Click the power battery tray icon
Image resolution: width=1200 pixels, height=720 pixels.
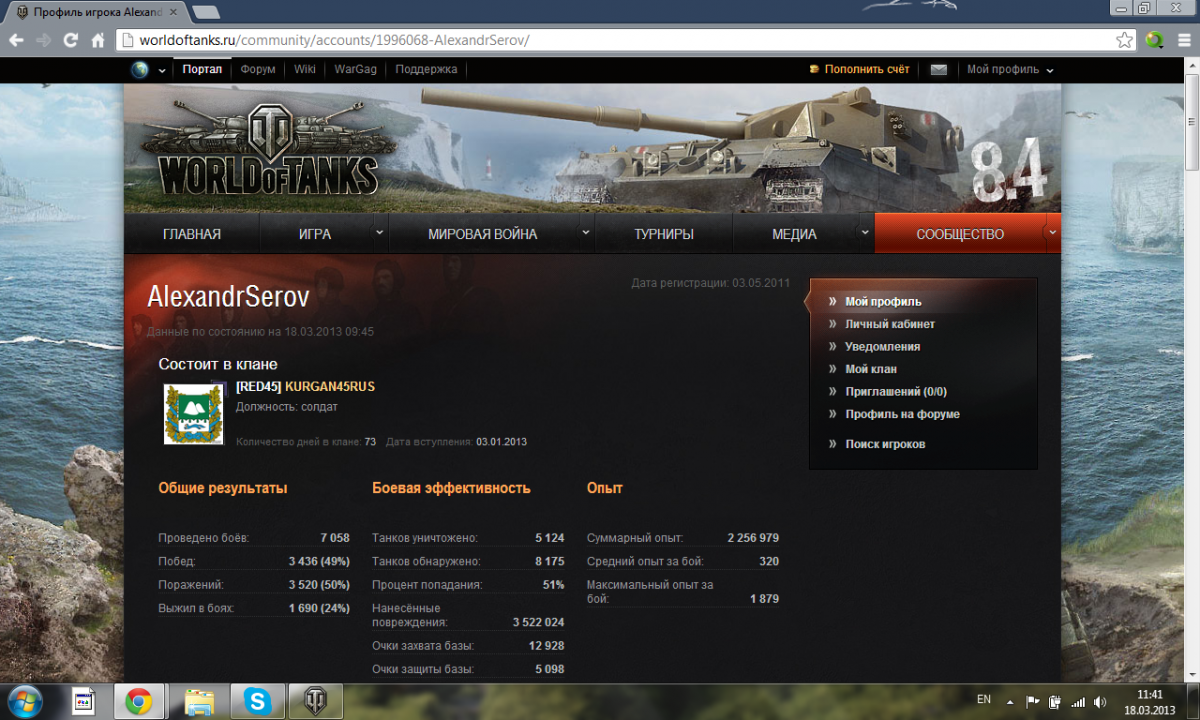coord(1056,702)
